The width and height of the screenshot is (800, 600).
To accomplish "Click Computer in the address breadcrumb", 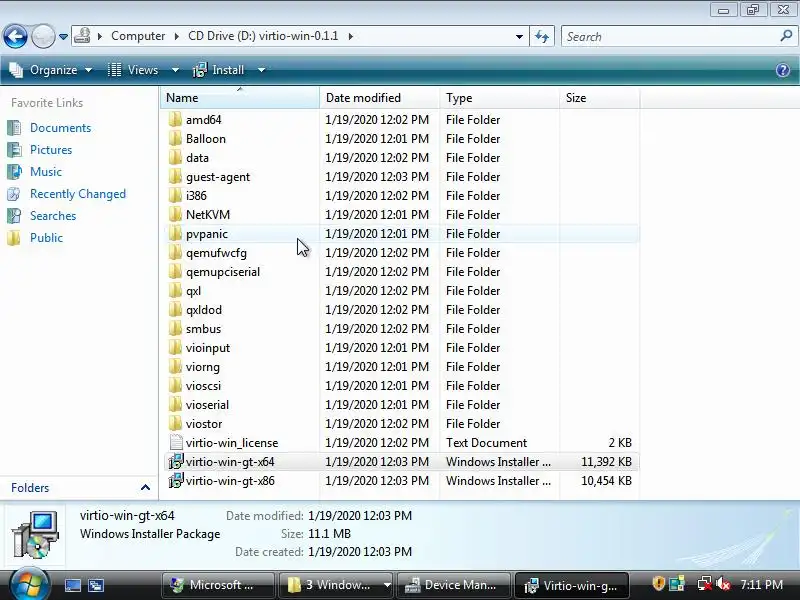I will point(138,36).
